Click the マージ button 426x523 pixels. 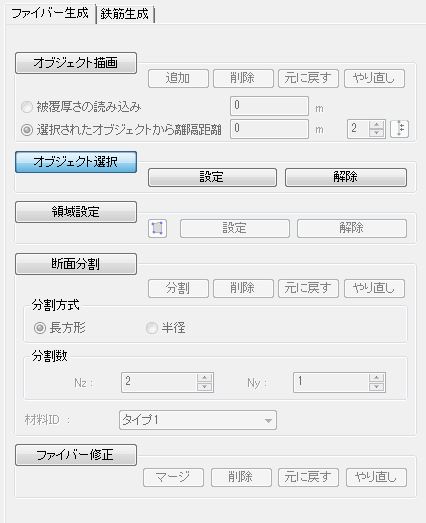coord(173,477)
